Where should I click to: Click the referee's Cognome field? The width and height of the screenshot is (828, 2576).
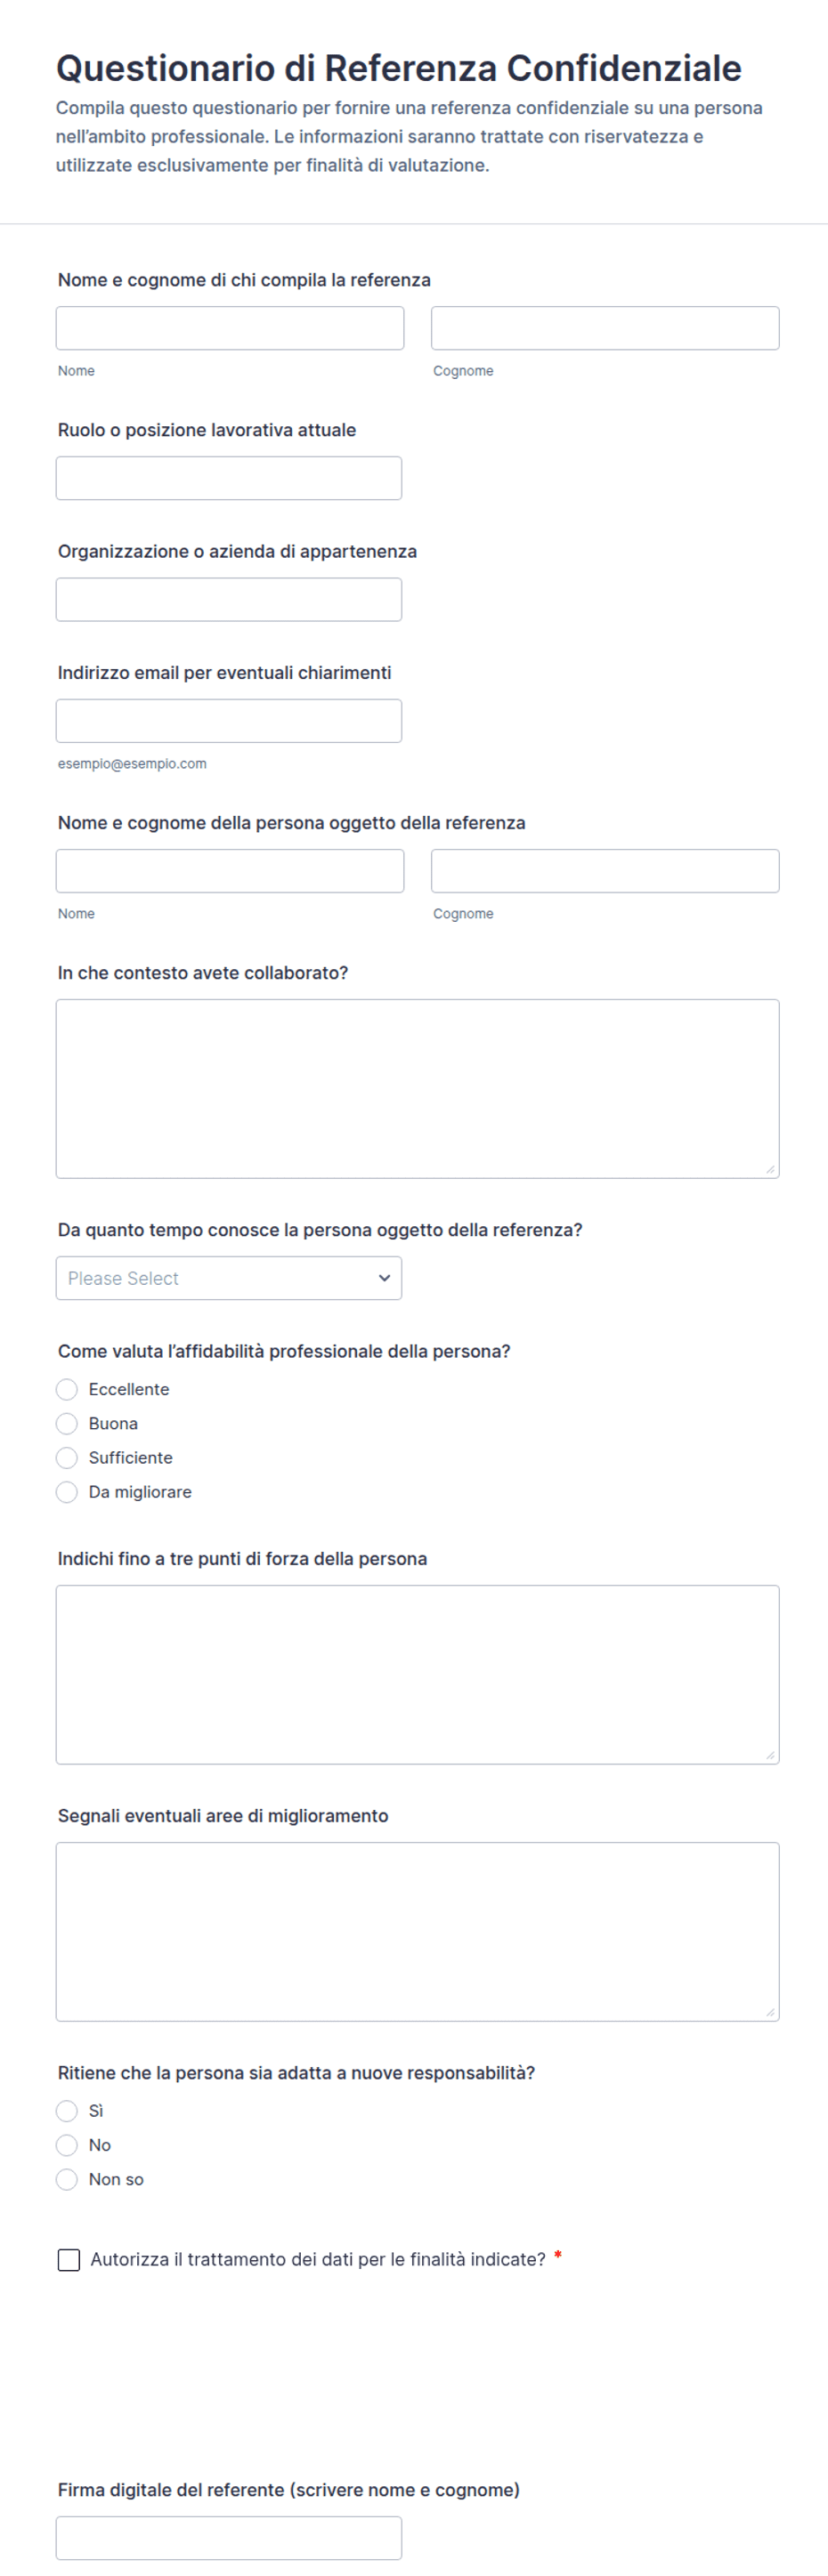pyautogui.click(x=605, y=328)
